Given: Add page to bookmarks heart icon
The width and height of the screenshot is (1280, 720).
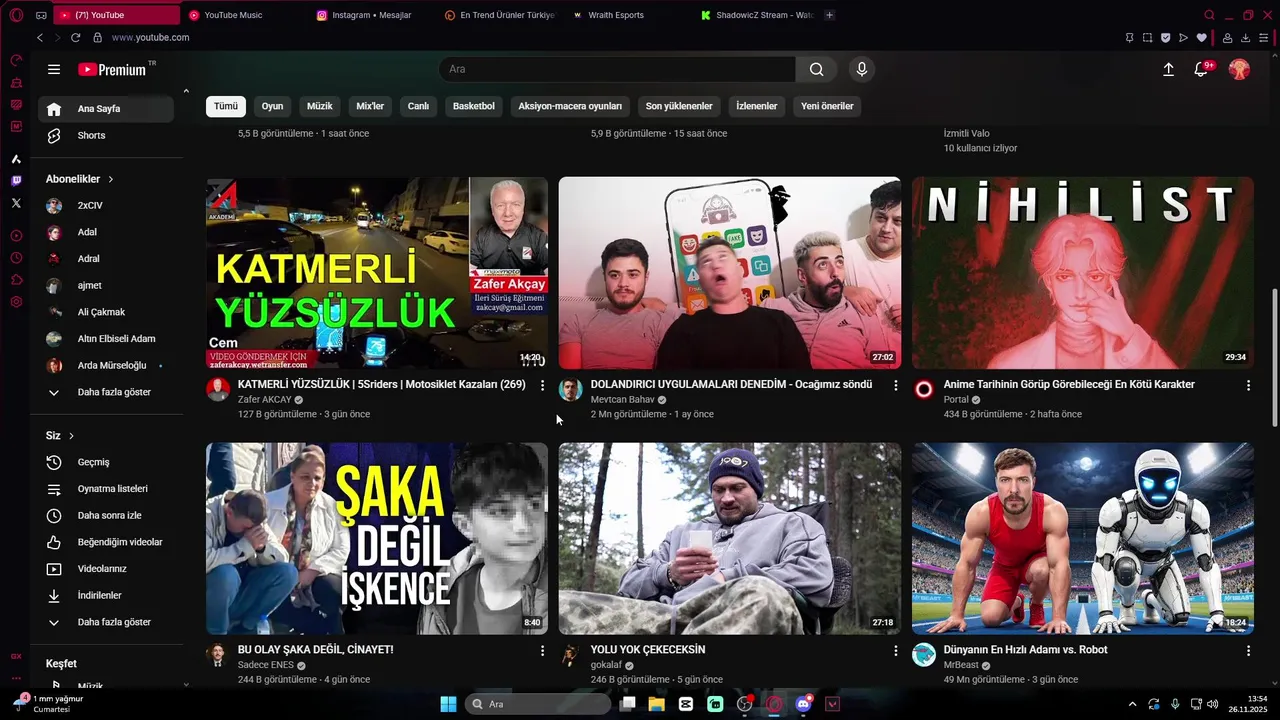Looking at the screenshot, I should pyautogui.click(x=1201, y=38).
